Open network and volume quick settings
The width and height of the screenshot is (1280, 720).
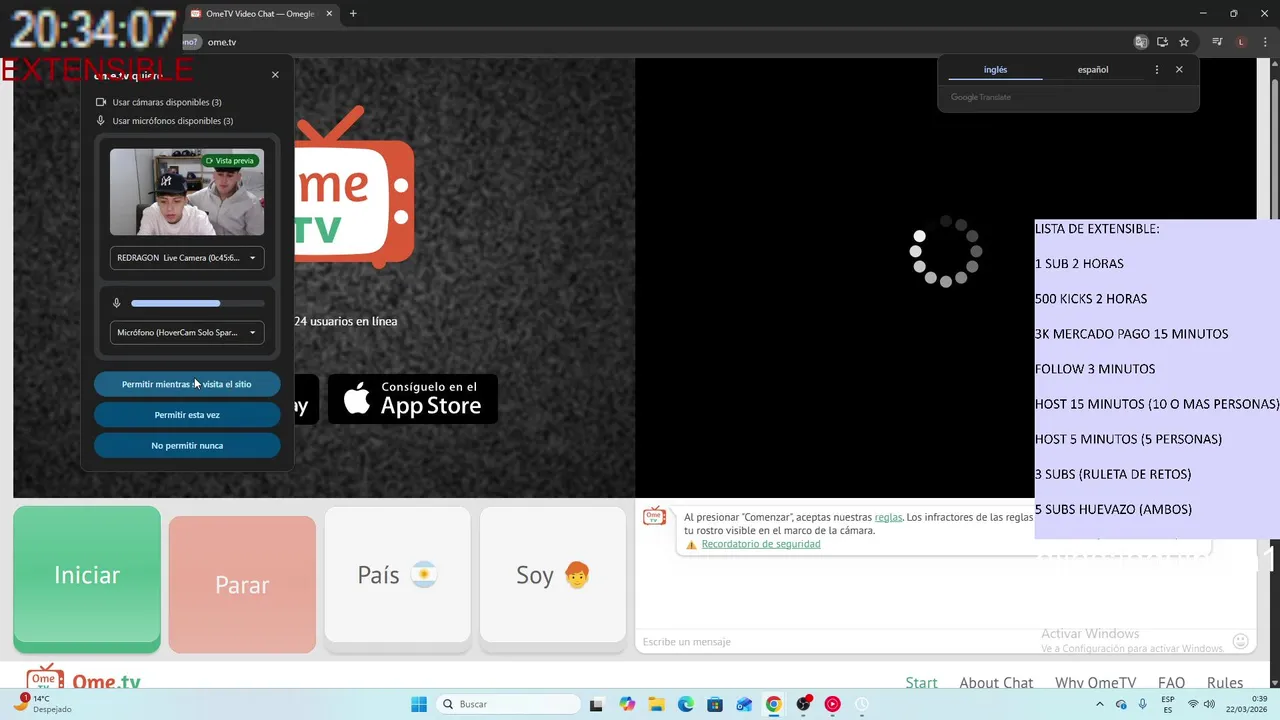click(x=1203, y=704)
